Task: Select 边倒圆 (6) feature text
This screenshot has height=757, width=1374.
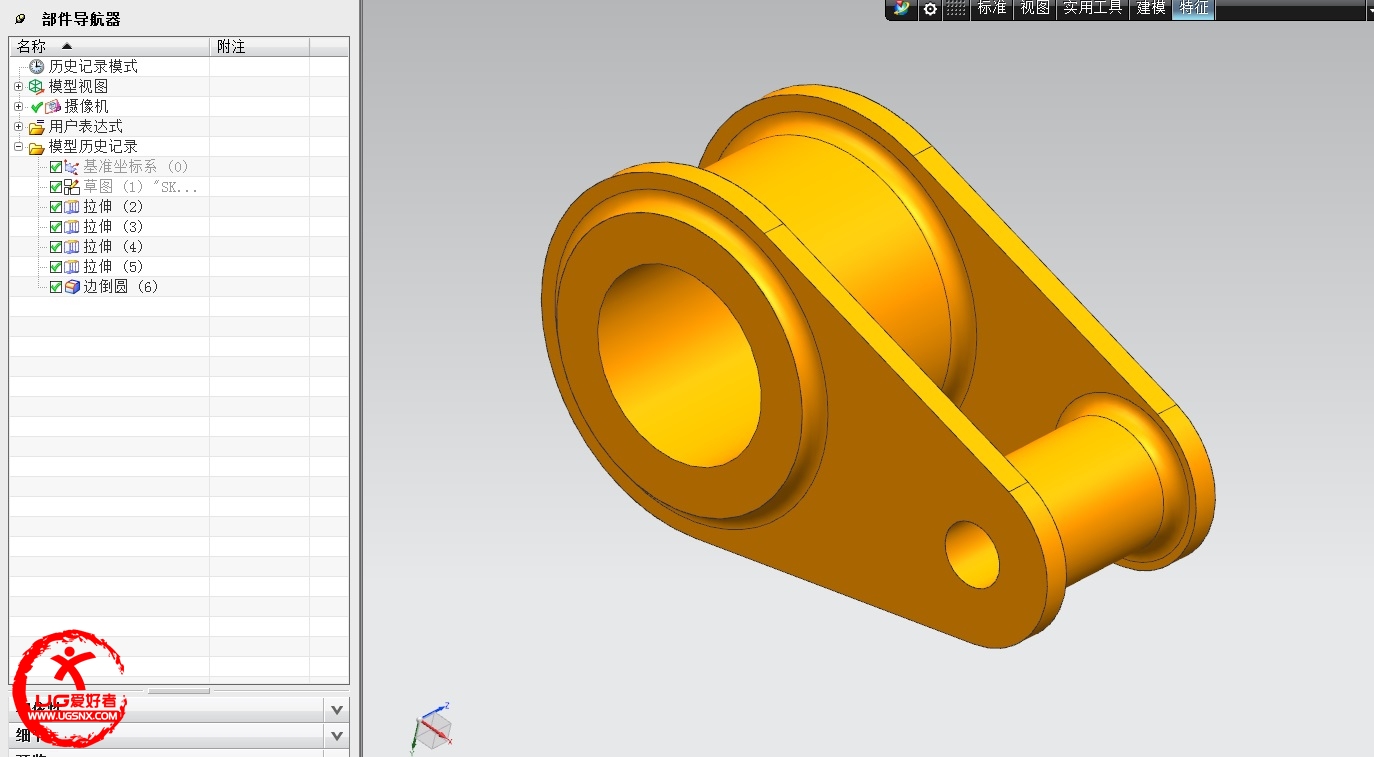Action: (121, 287)
